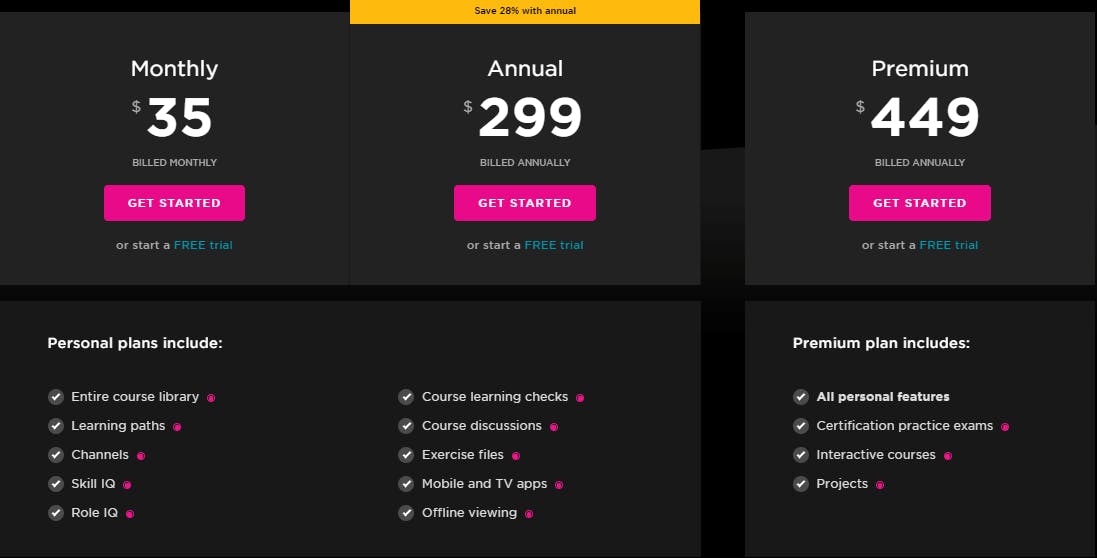Click the pink info dot beside Channels
This screenshot has height=558, width=1097.
tap(141, 456)
